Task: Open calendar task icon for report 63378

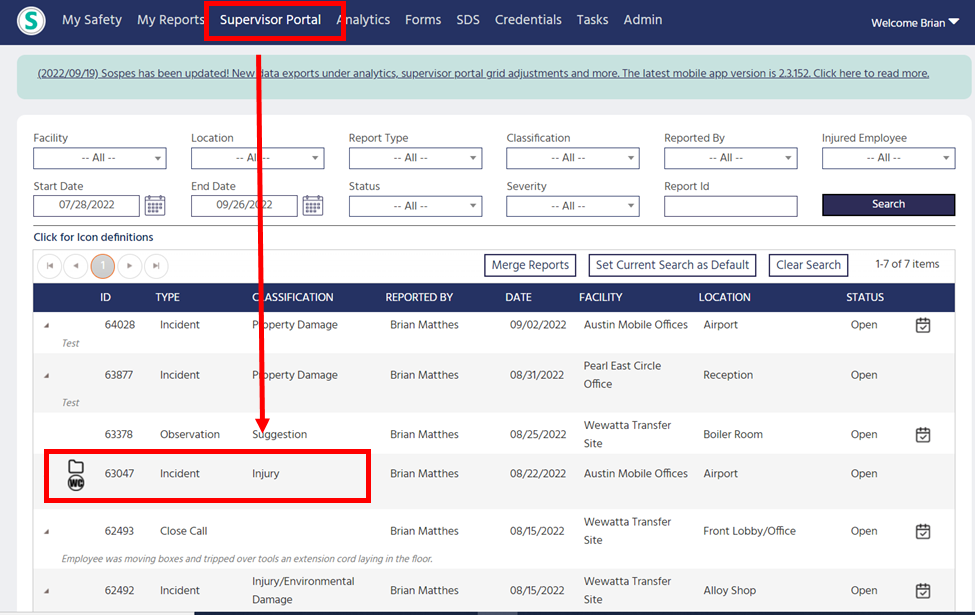Action: 923,435
